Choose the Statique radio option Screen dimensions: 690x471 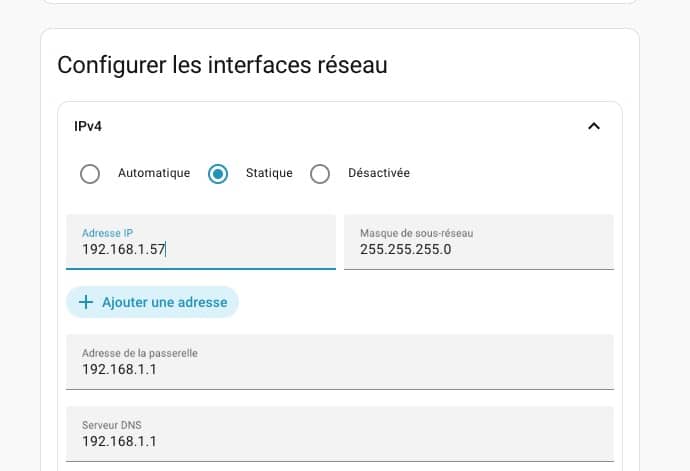coord(218,174)
